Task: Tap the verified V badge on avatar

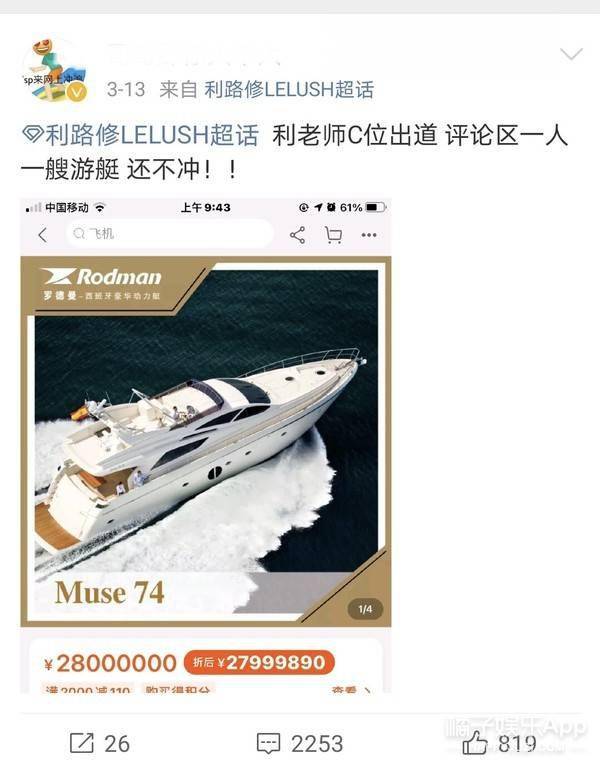Action: 77,92
